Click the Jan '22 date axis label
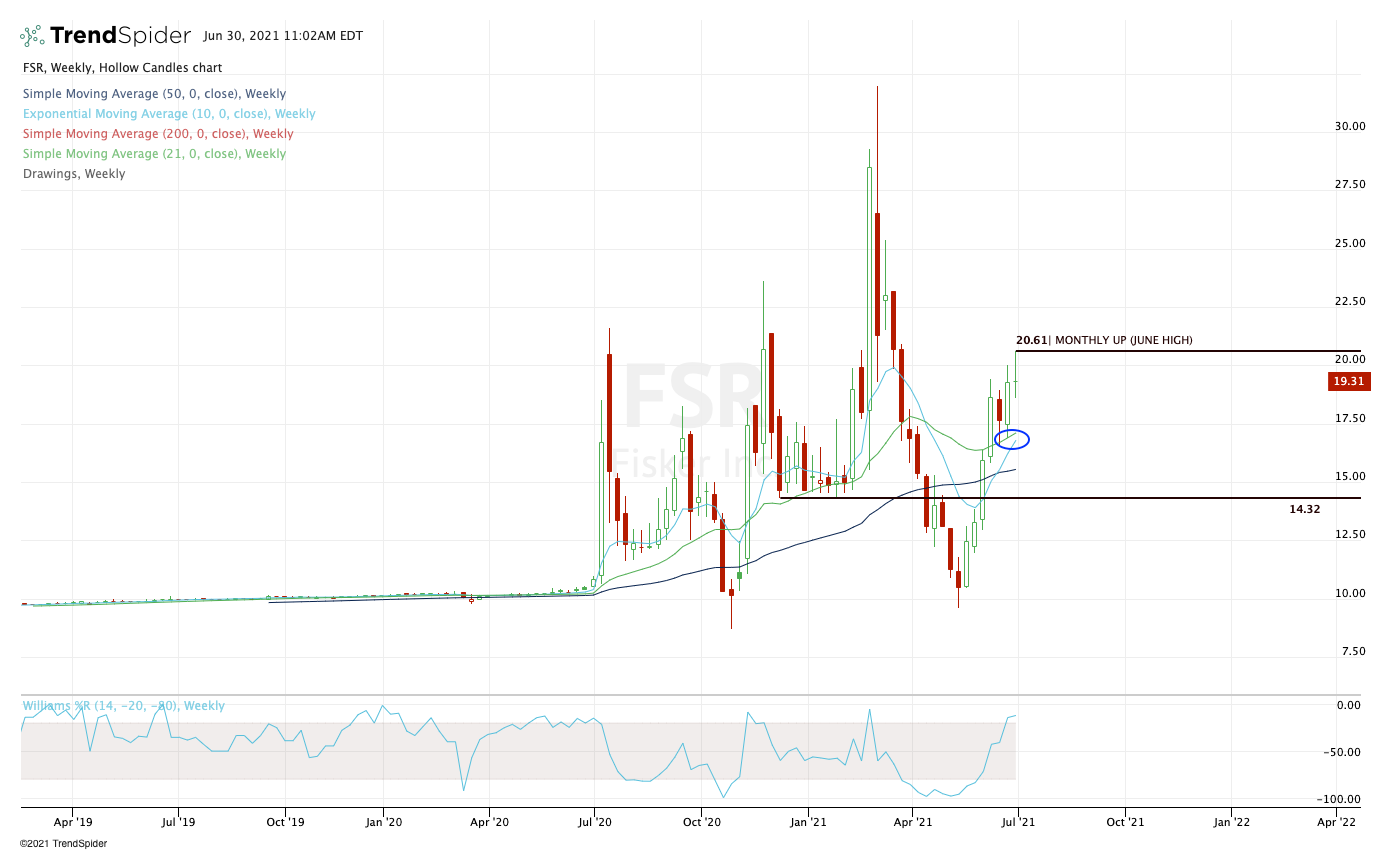 (x=1231, y=823)
